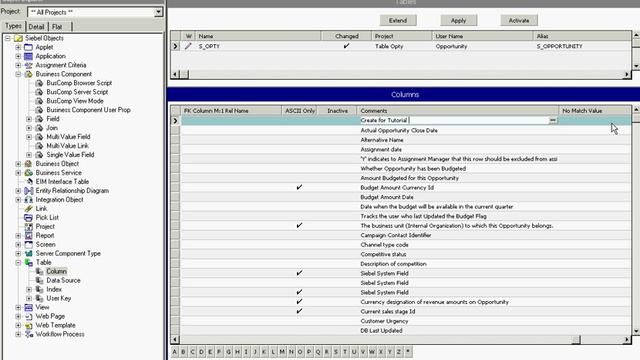Click the Table object icon
The image size is (640, 360).
pos(28,262)
